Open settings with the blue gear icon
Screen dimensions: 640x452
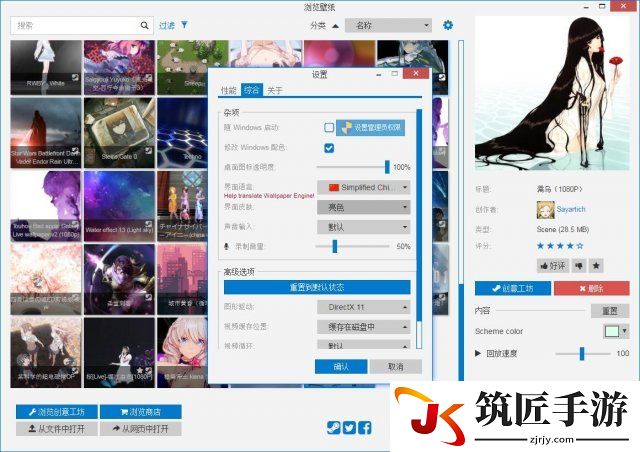[x=448, y=25]
